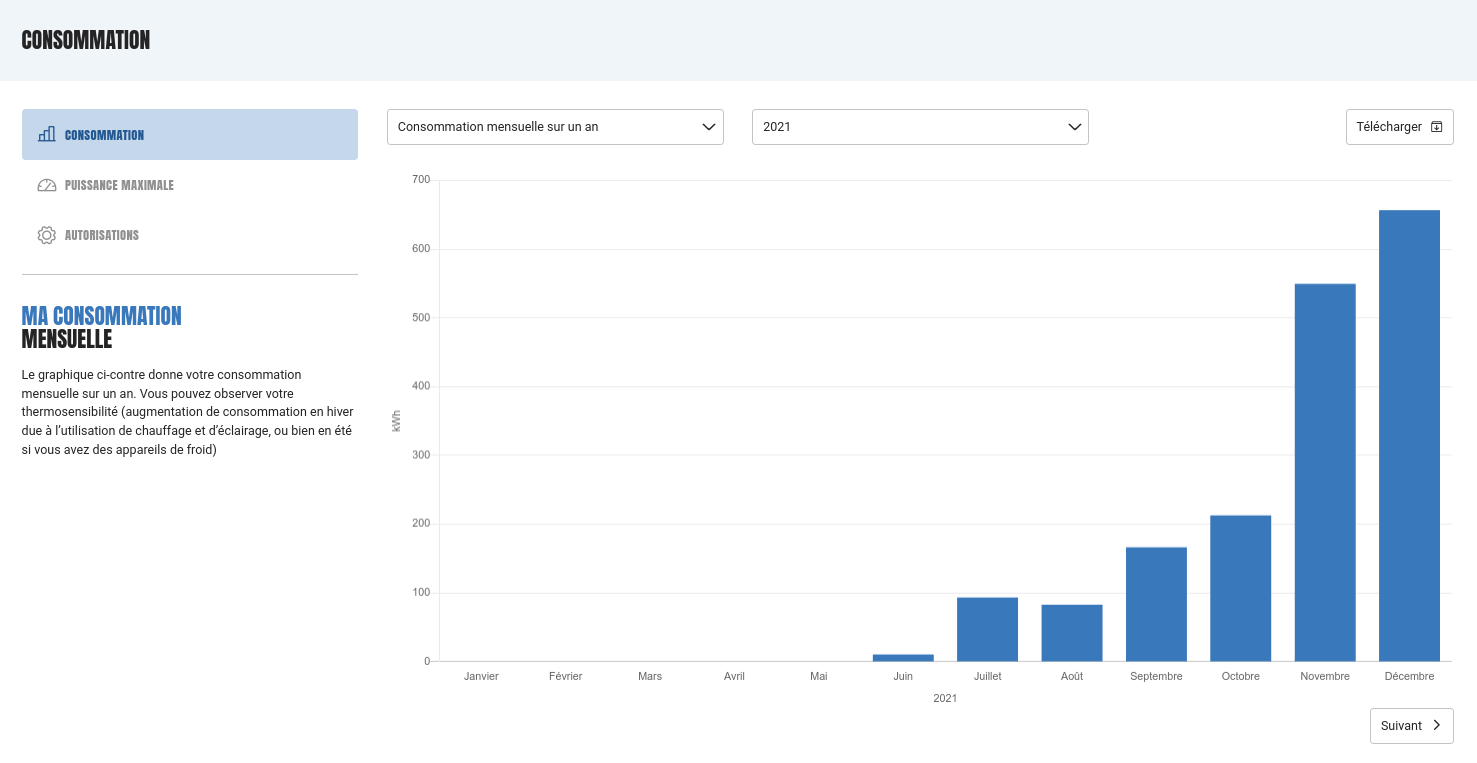Click the Janvier axis label
1477x763 pixels.
(481, 676)
